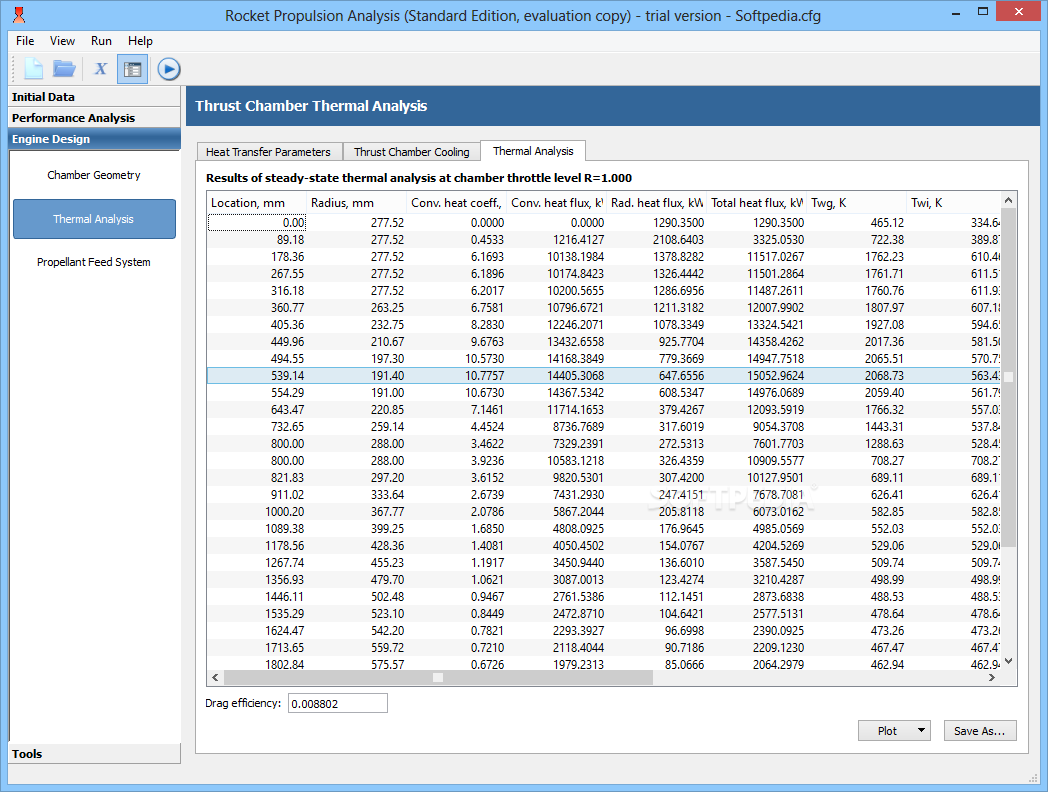Select the Location cell 1802.84
Image resolution: width=1048 pixels, height=792 pixels.
click(x=257, y=664)
